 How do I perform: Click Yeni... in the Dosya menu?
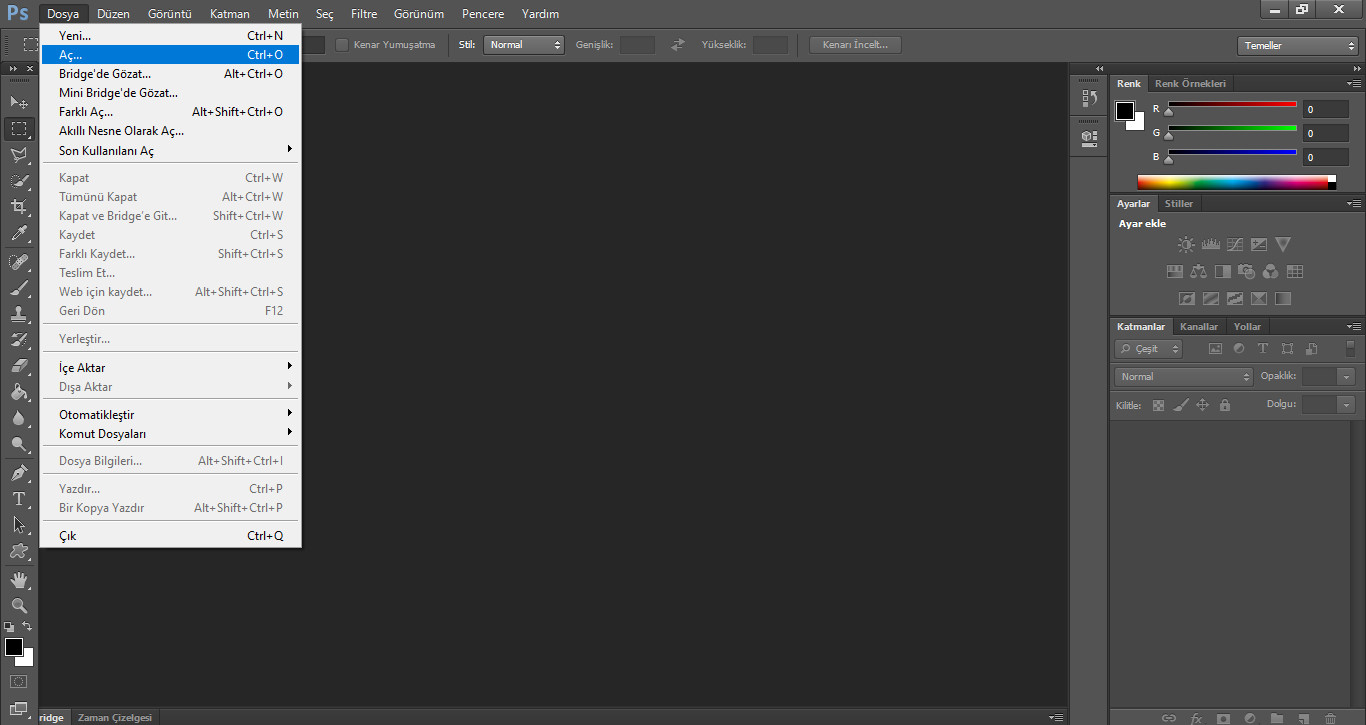[170, 35]
